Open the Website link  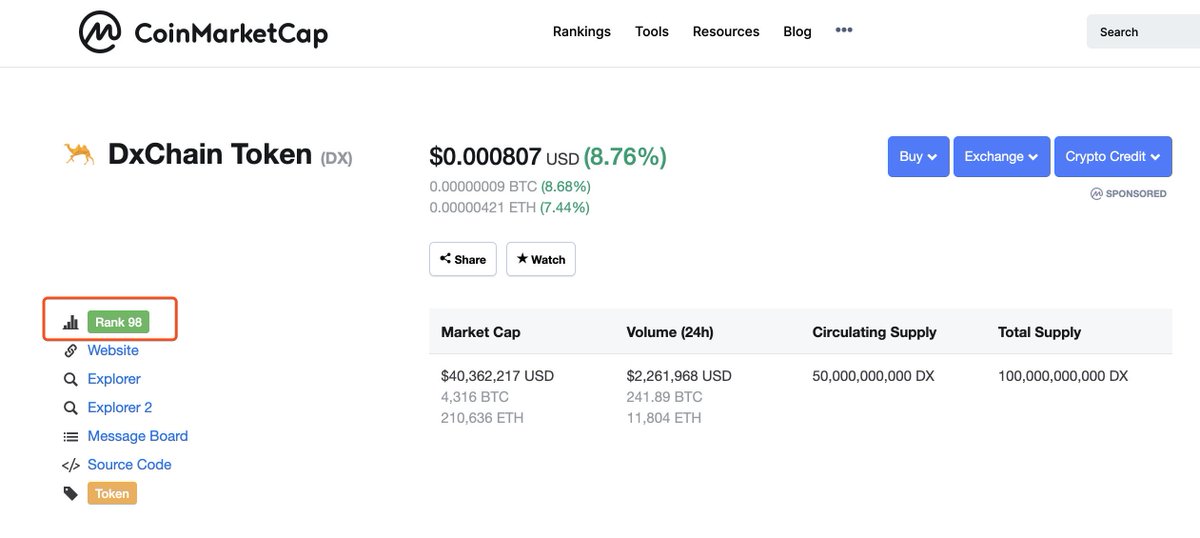click(x=113, y=351)
